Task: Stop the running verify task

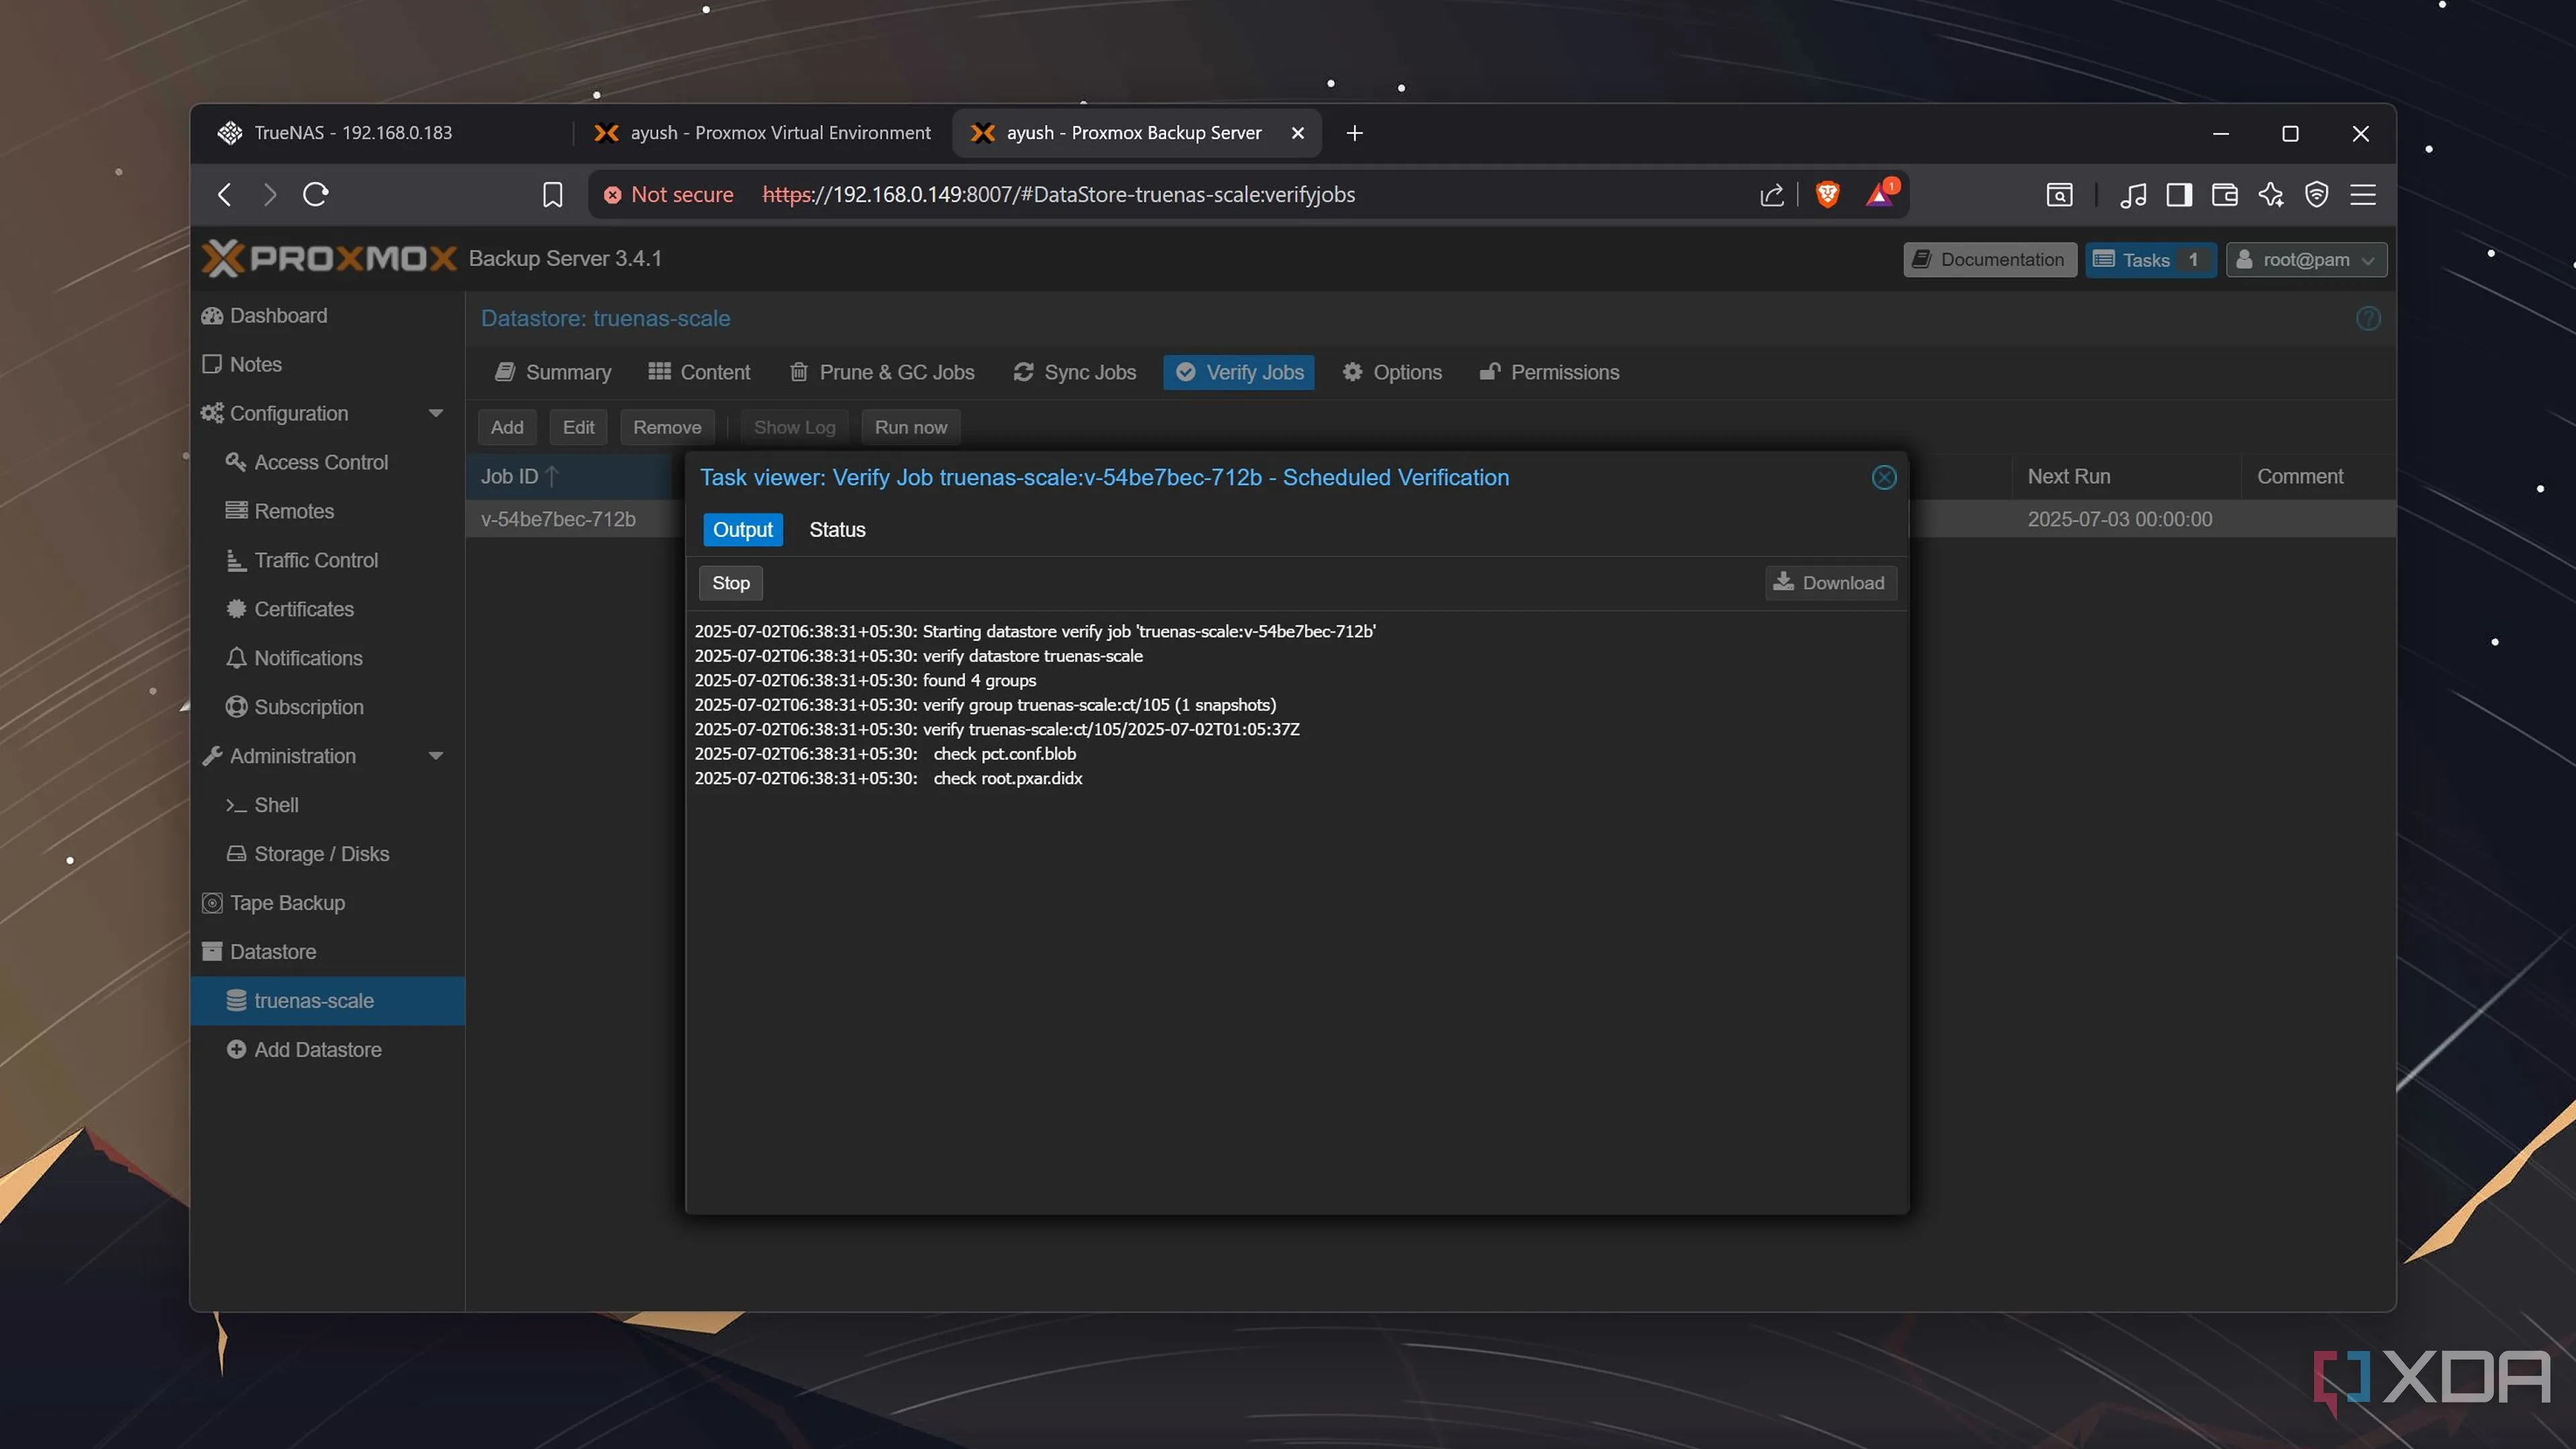Action: 730,583
